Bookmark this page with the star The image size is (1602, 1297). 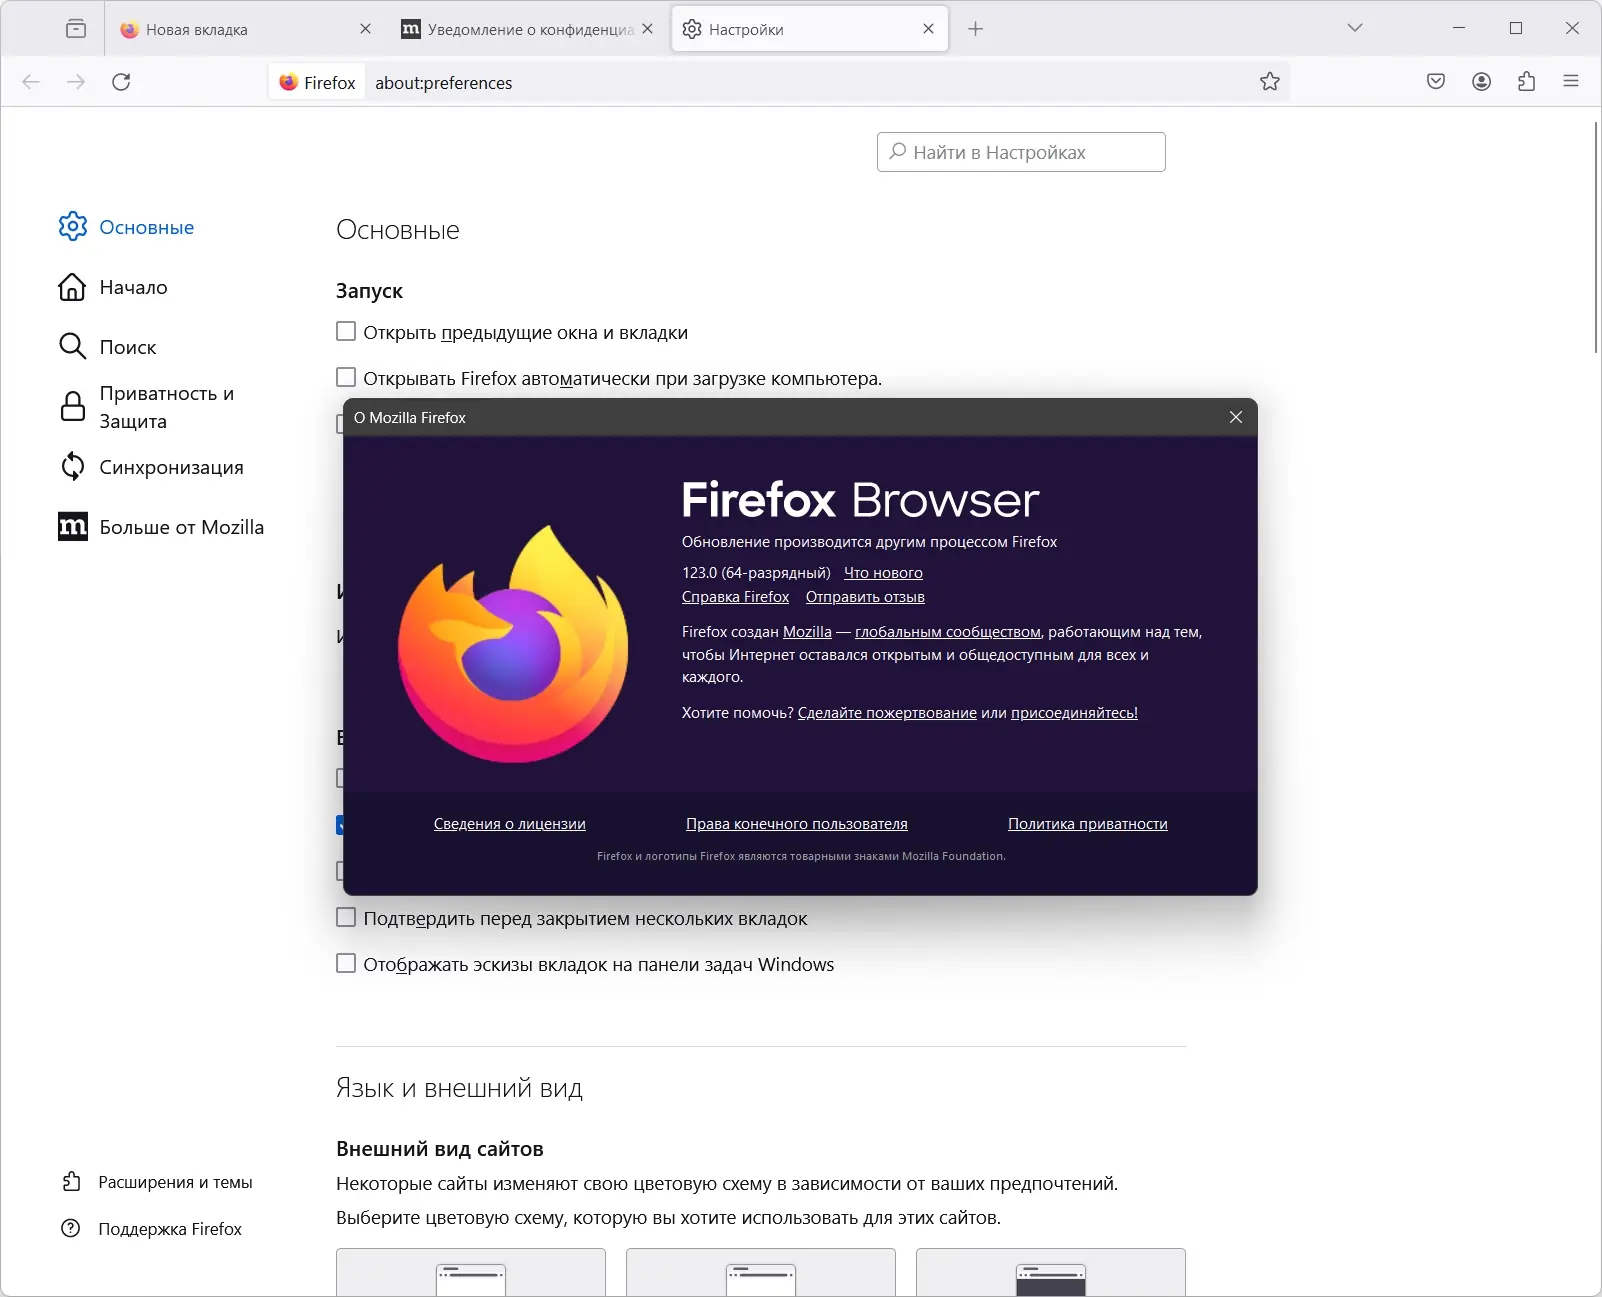click(1270, 82)
